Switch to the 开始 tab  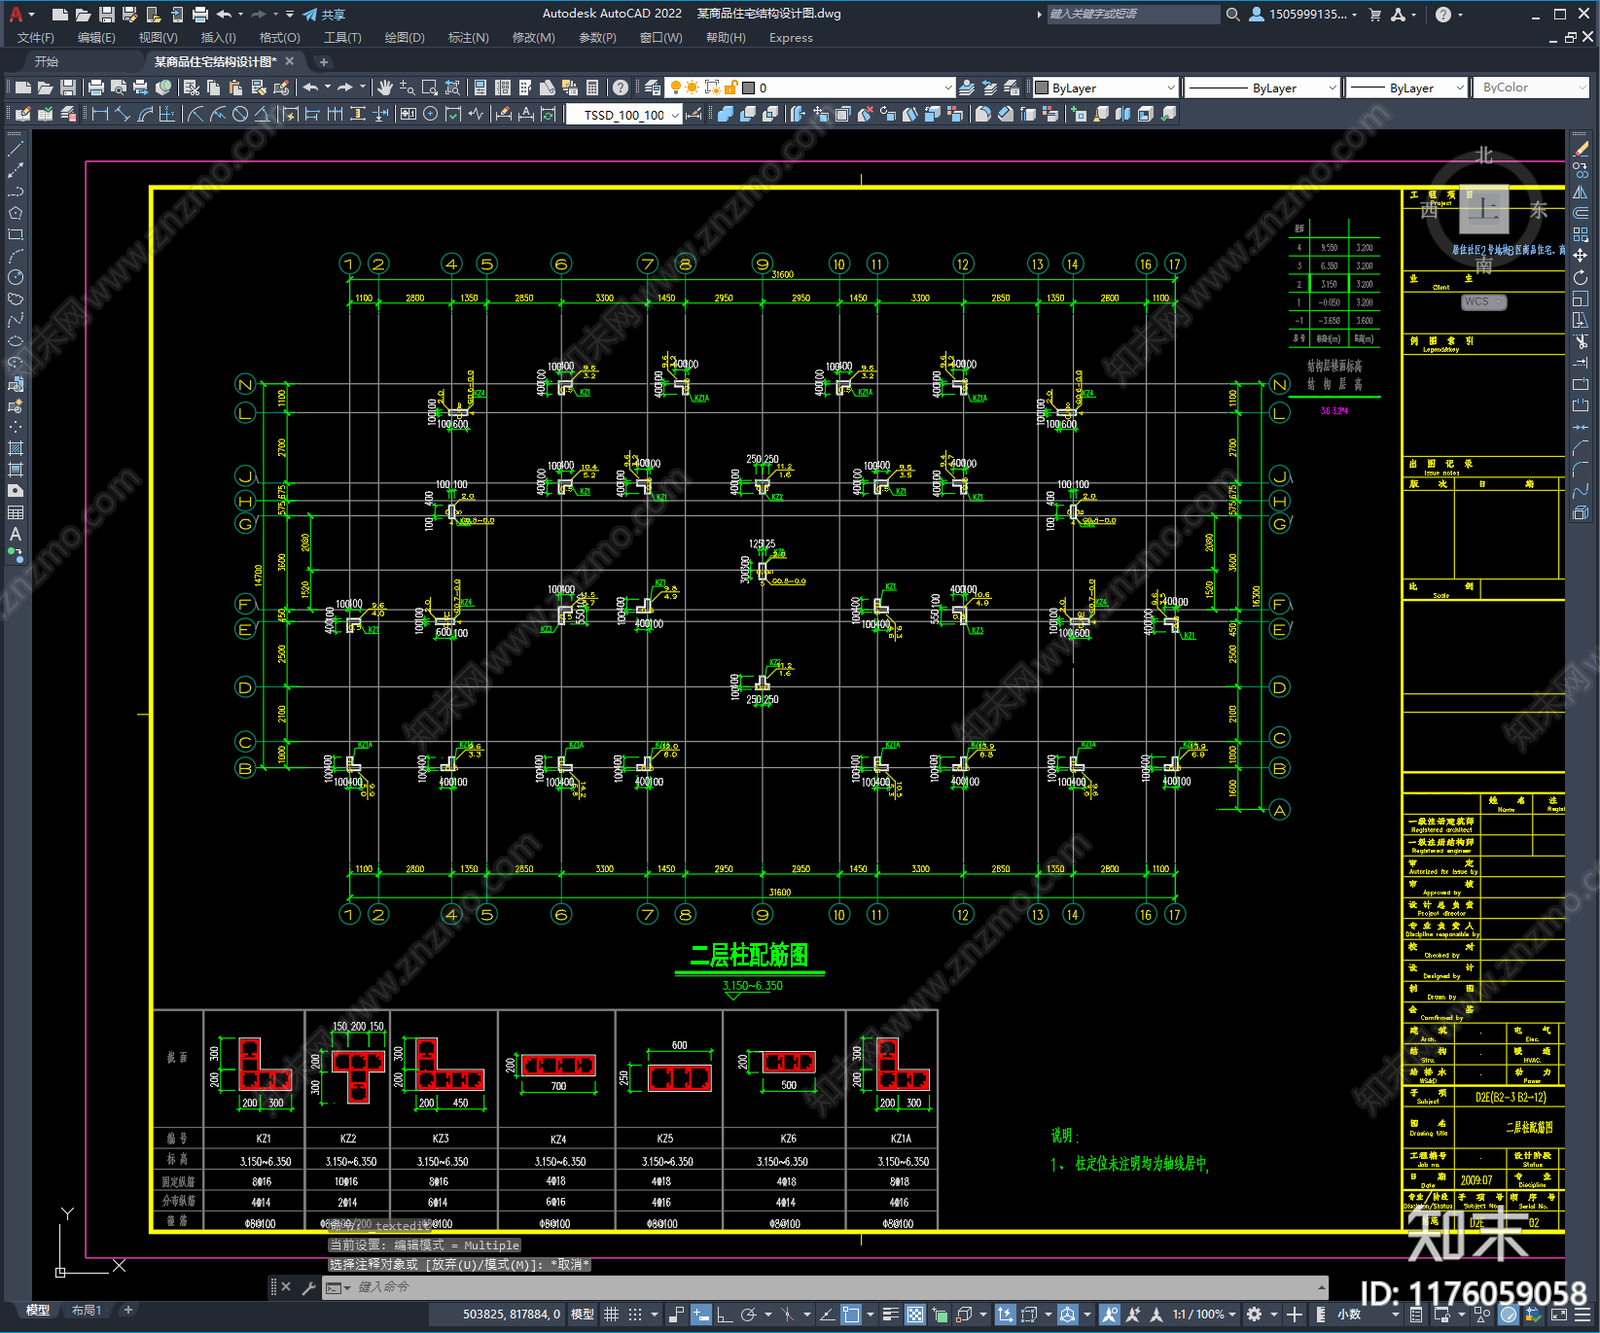click(x=46, y=62)
